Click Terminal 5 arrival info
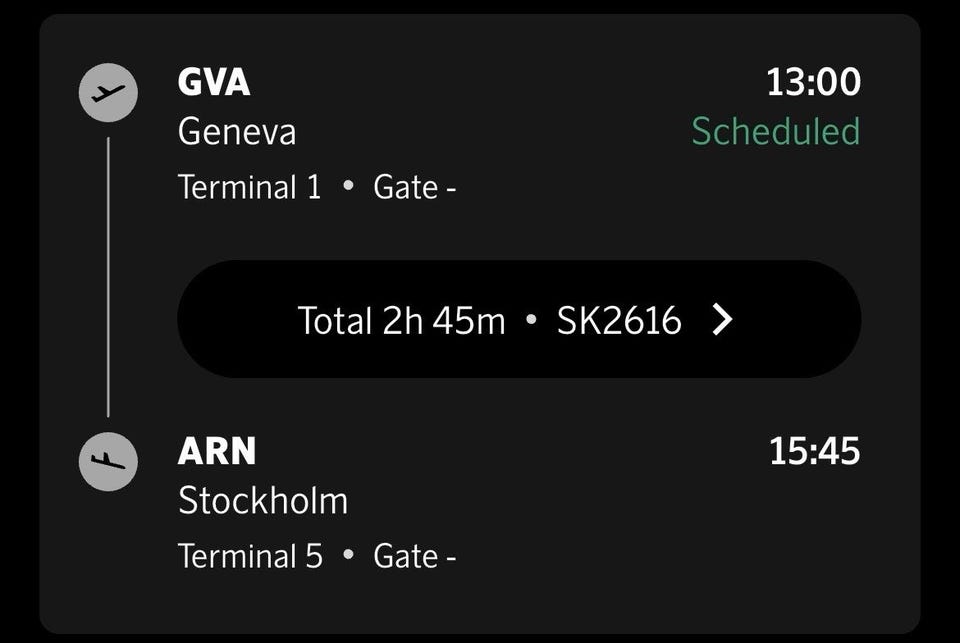Viewport: 960px width, 643px height. pyautogui.click(x=251, y=556)
